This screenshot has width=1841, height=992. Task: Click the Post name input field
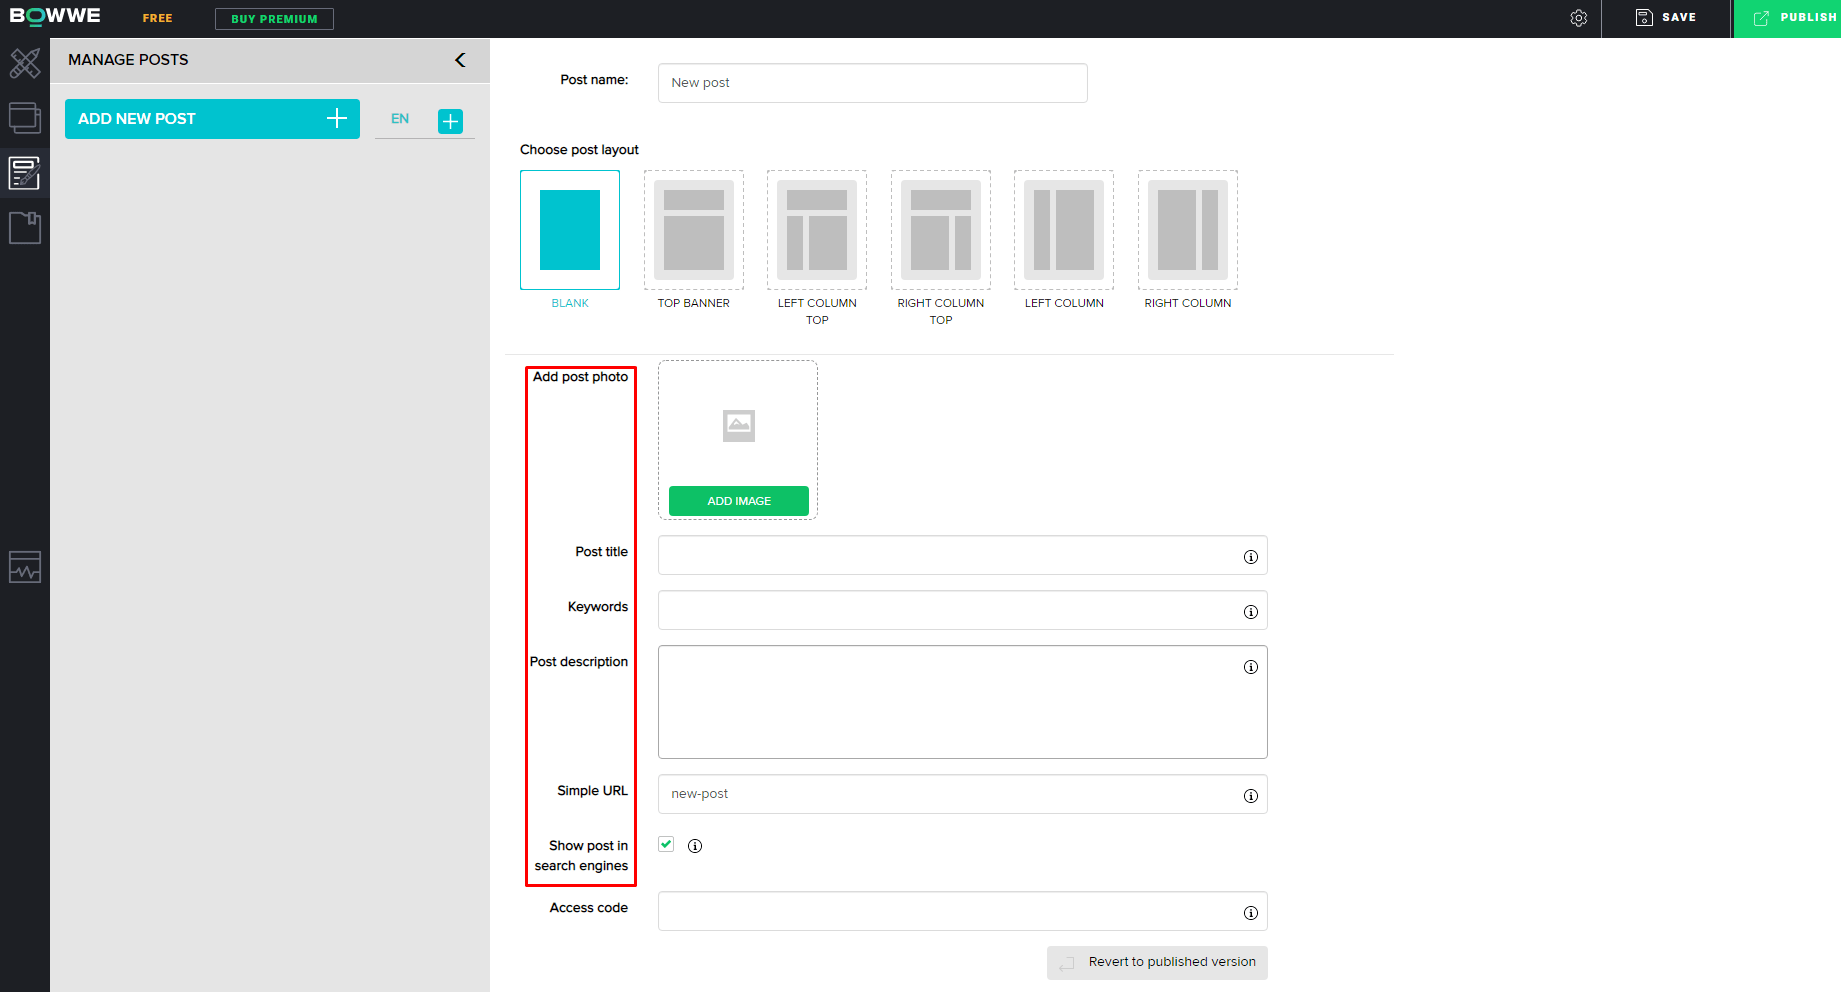tap(872, 83)
